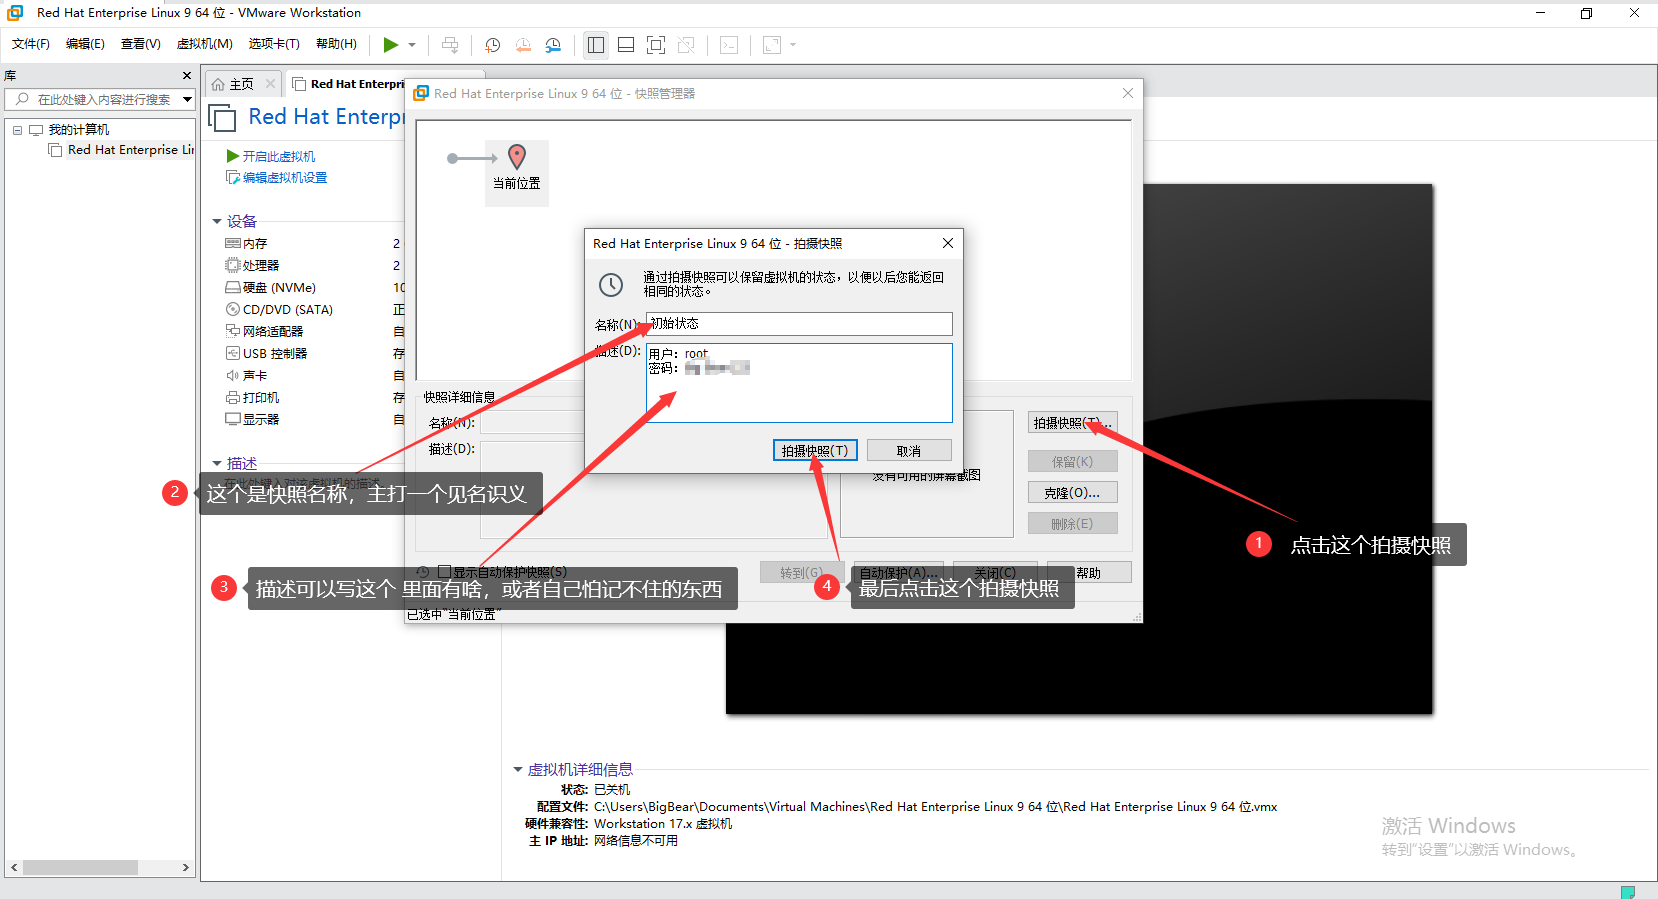Click 保留(K) in snapshot manager
The height and width of the screenshot is (899, 1658).
[x=1072, y=462]
